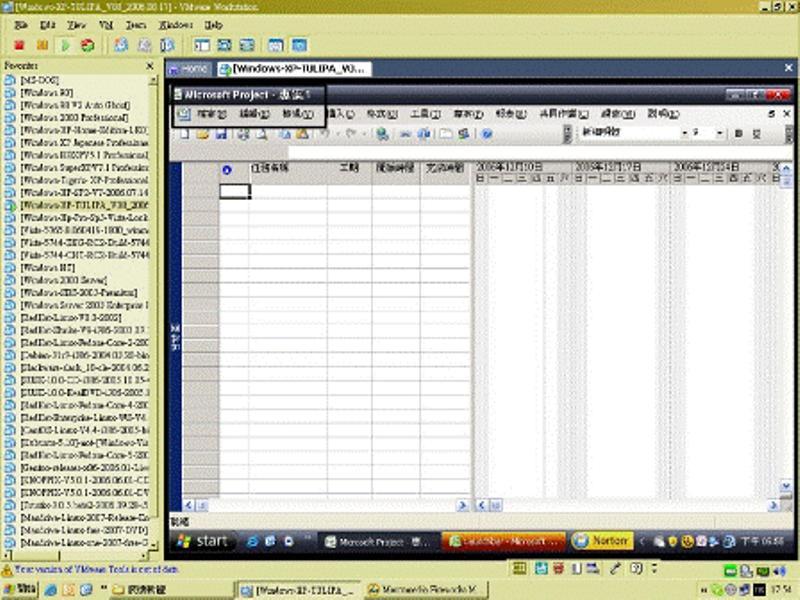Click the indicator column header with info icon

tap(234, 173)
